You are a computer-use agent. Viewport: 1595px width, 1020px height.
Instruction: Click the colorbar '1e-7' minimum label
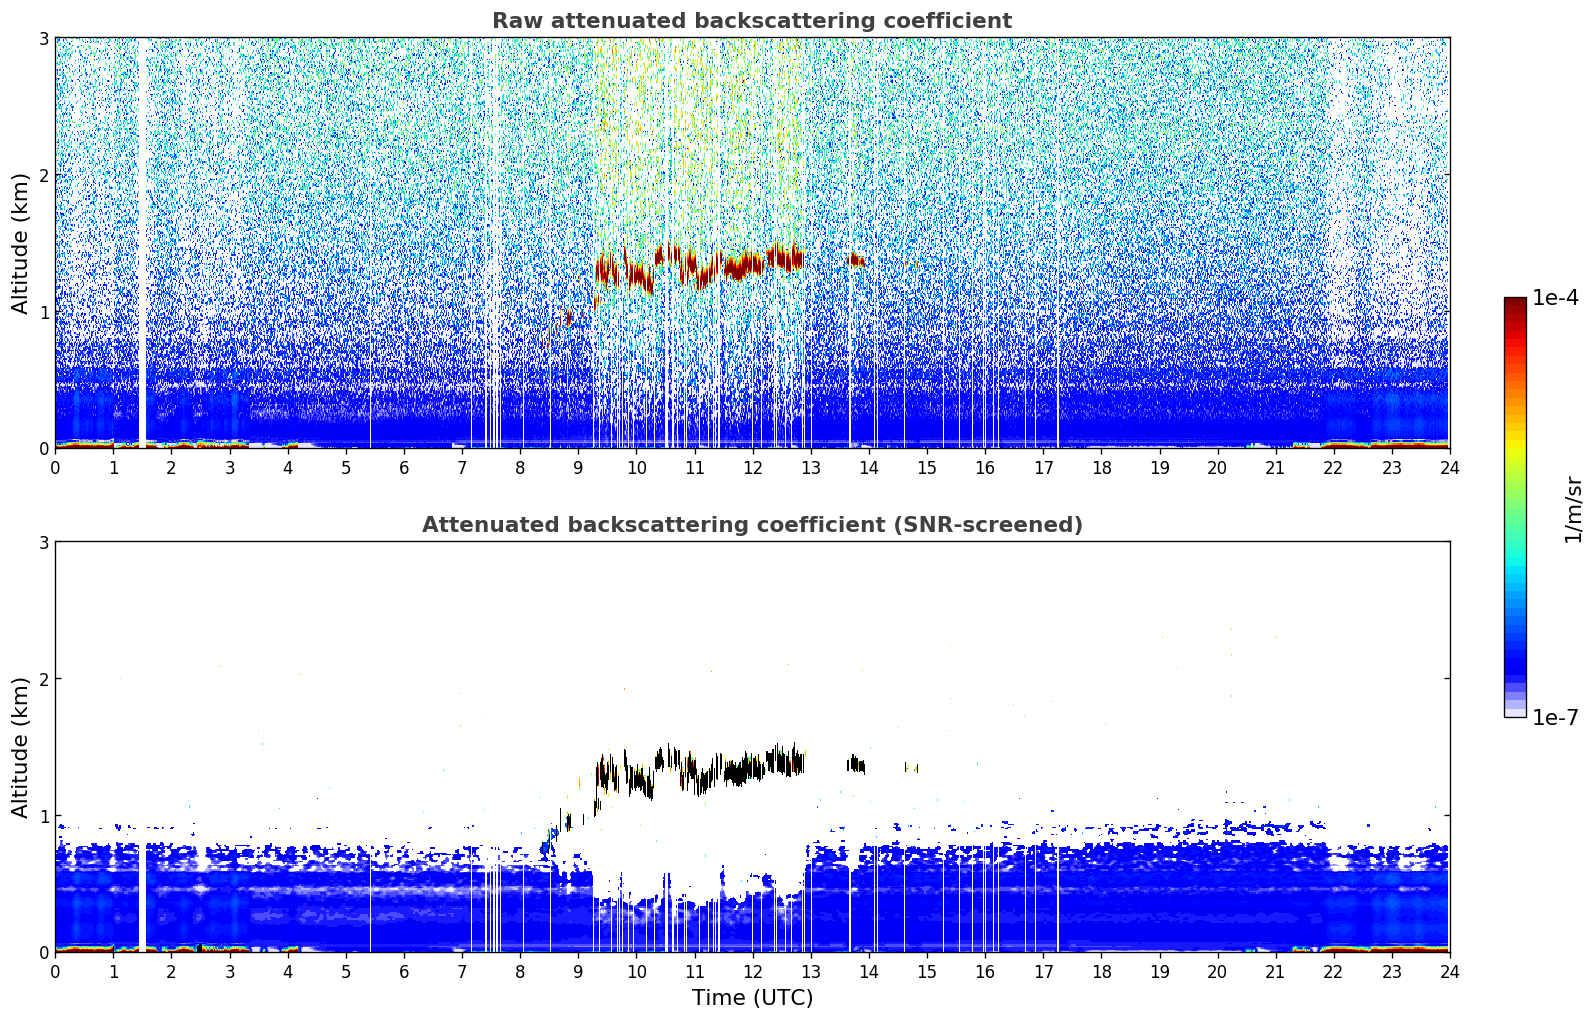click(x=1555, y=718)
